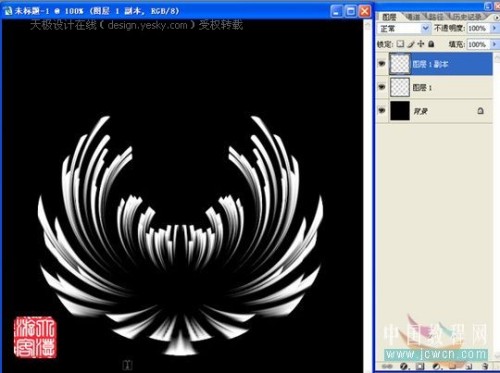Click the add layer style icon

click(404, 366)
